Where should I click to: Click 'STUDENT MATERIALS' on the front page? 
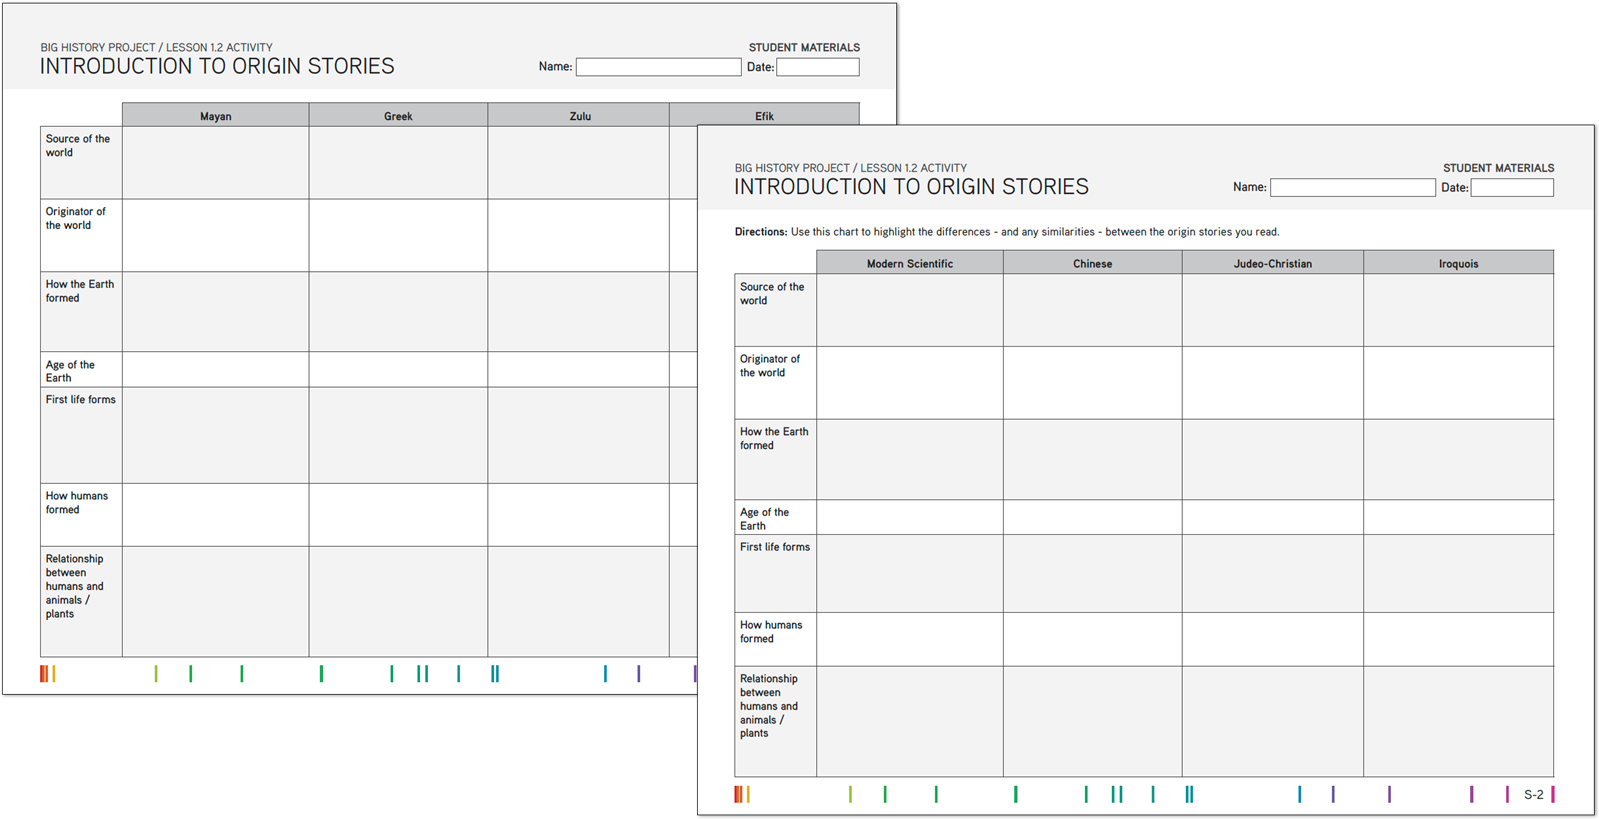1498,168
